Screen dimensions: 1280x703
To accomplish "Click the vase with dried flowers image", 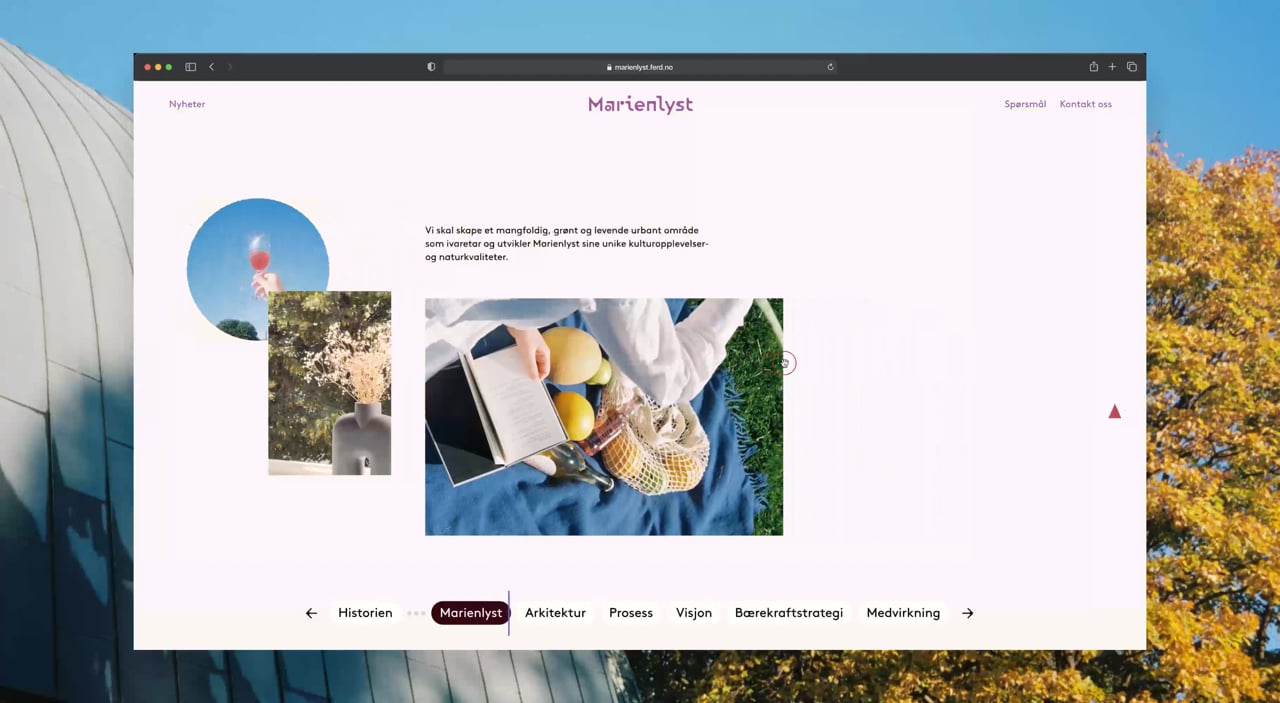I will (x=330, y=383).
